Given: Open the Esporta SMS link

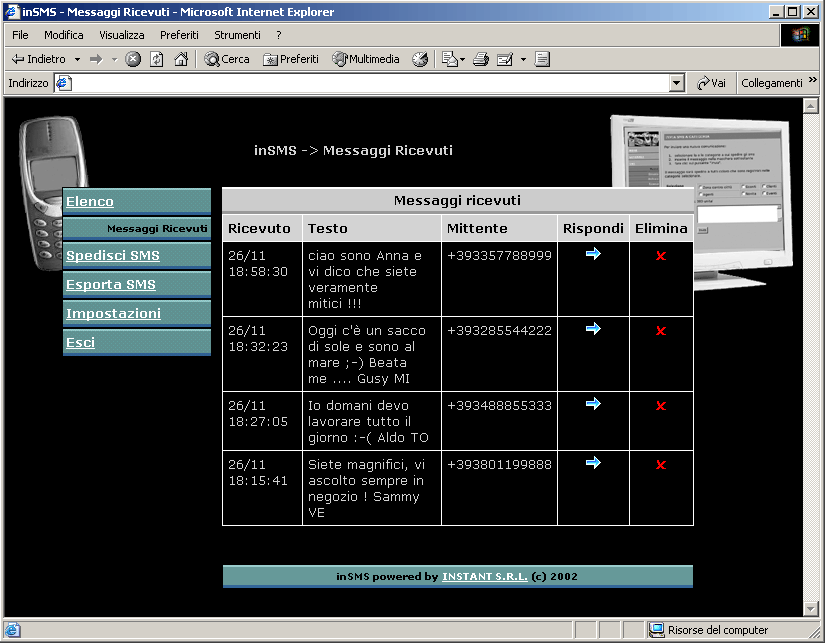Looking at the screenshot, I should (110, 285).
